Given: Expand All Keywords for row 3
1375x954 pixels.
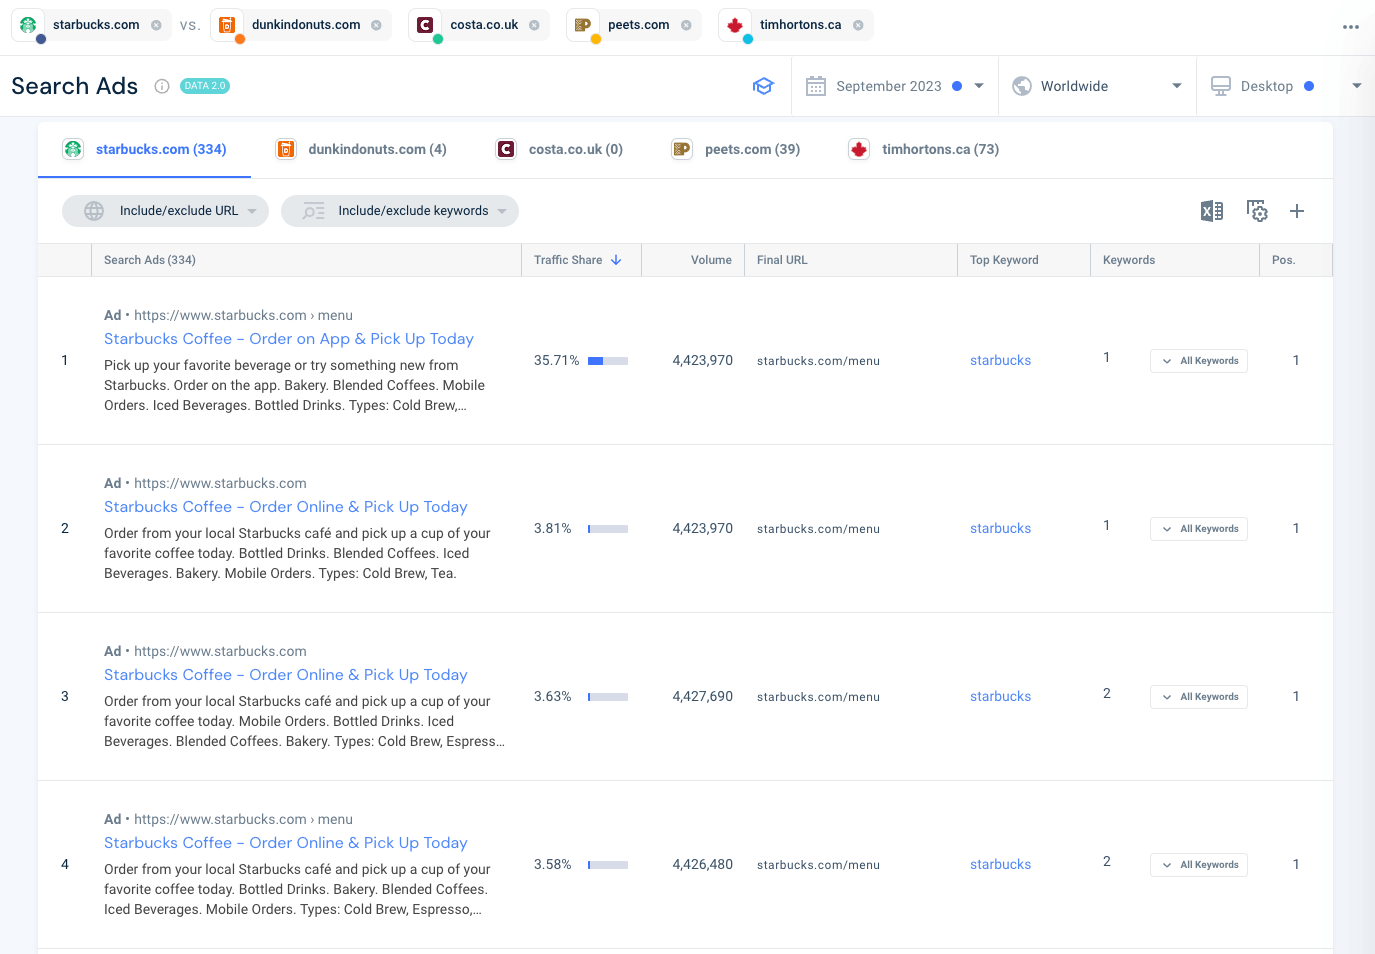Looking at the screenshot, I should 1199,697.
